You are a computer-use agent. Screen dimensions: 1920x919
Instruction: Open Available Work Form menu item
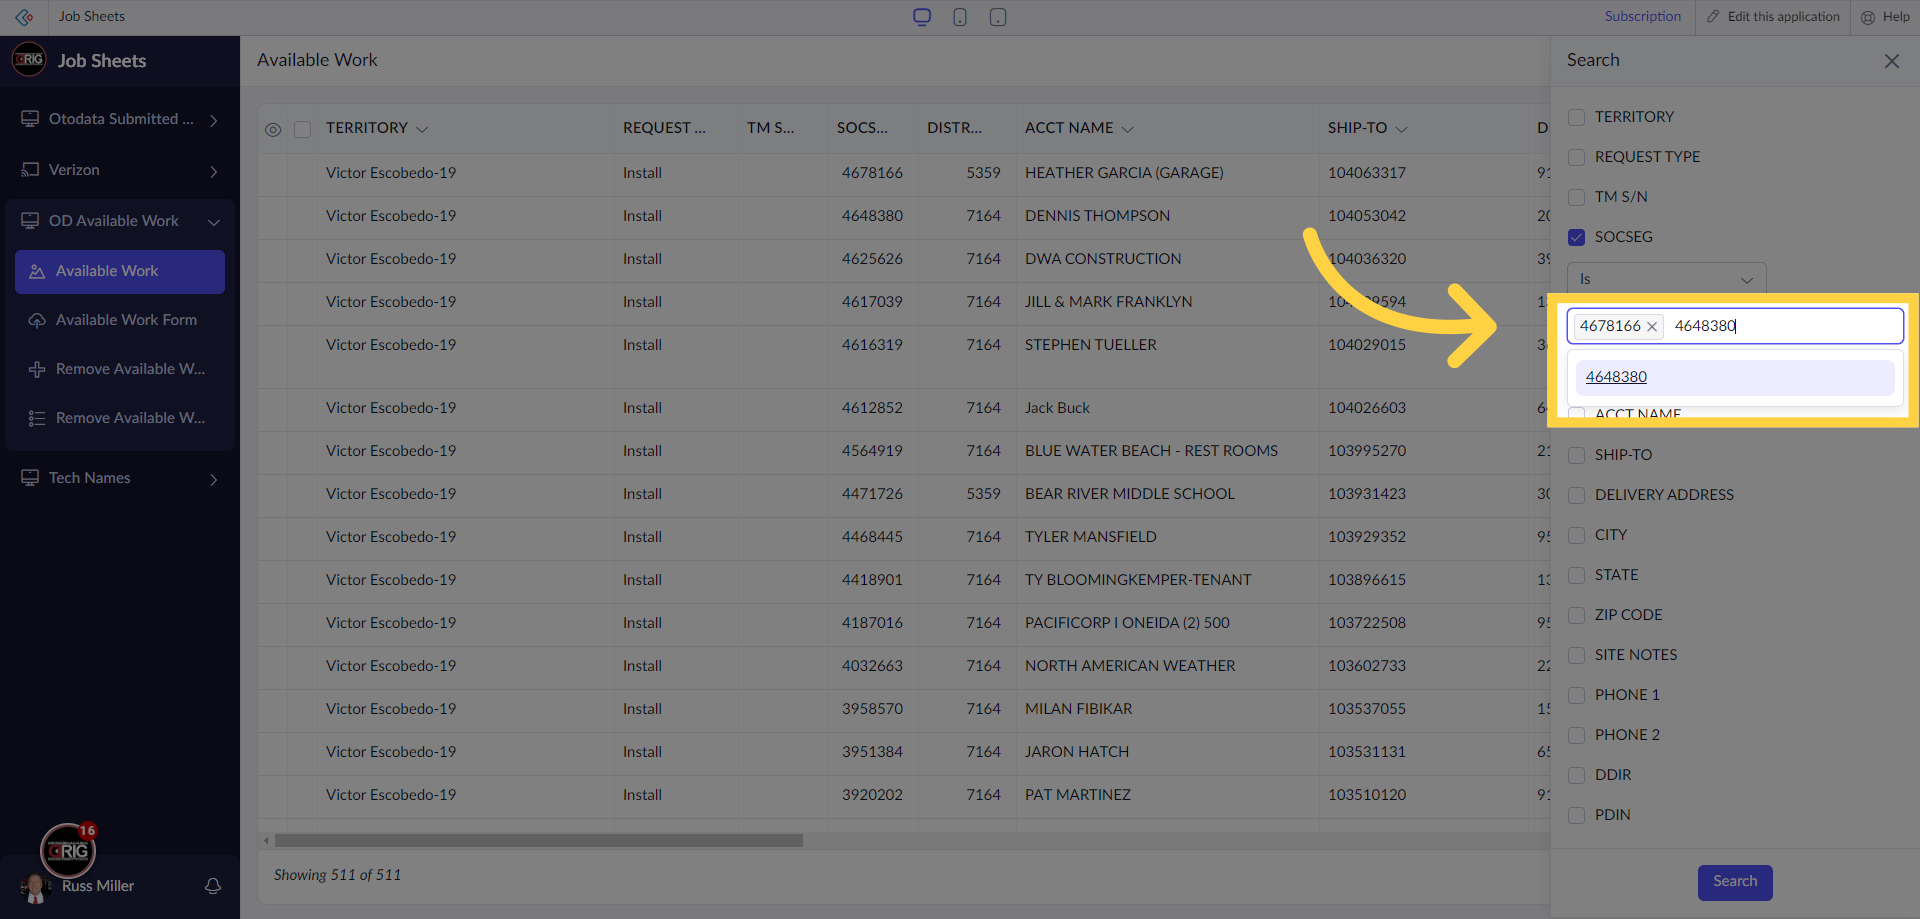tap(120, 321)
